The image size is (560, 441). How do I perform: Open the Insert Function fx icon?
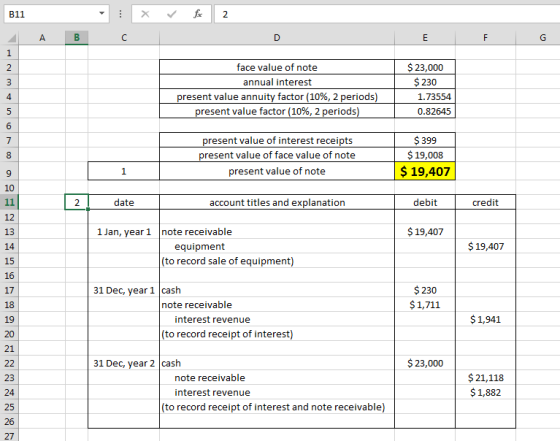pos(198,14)
